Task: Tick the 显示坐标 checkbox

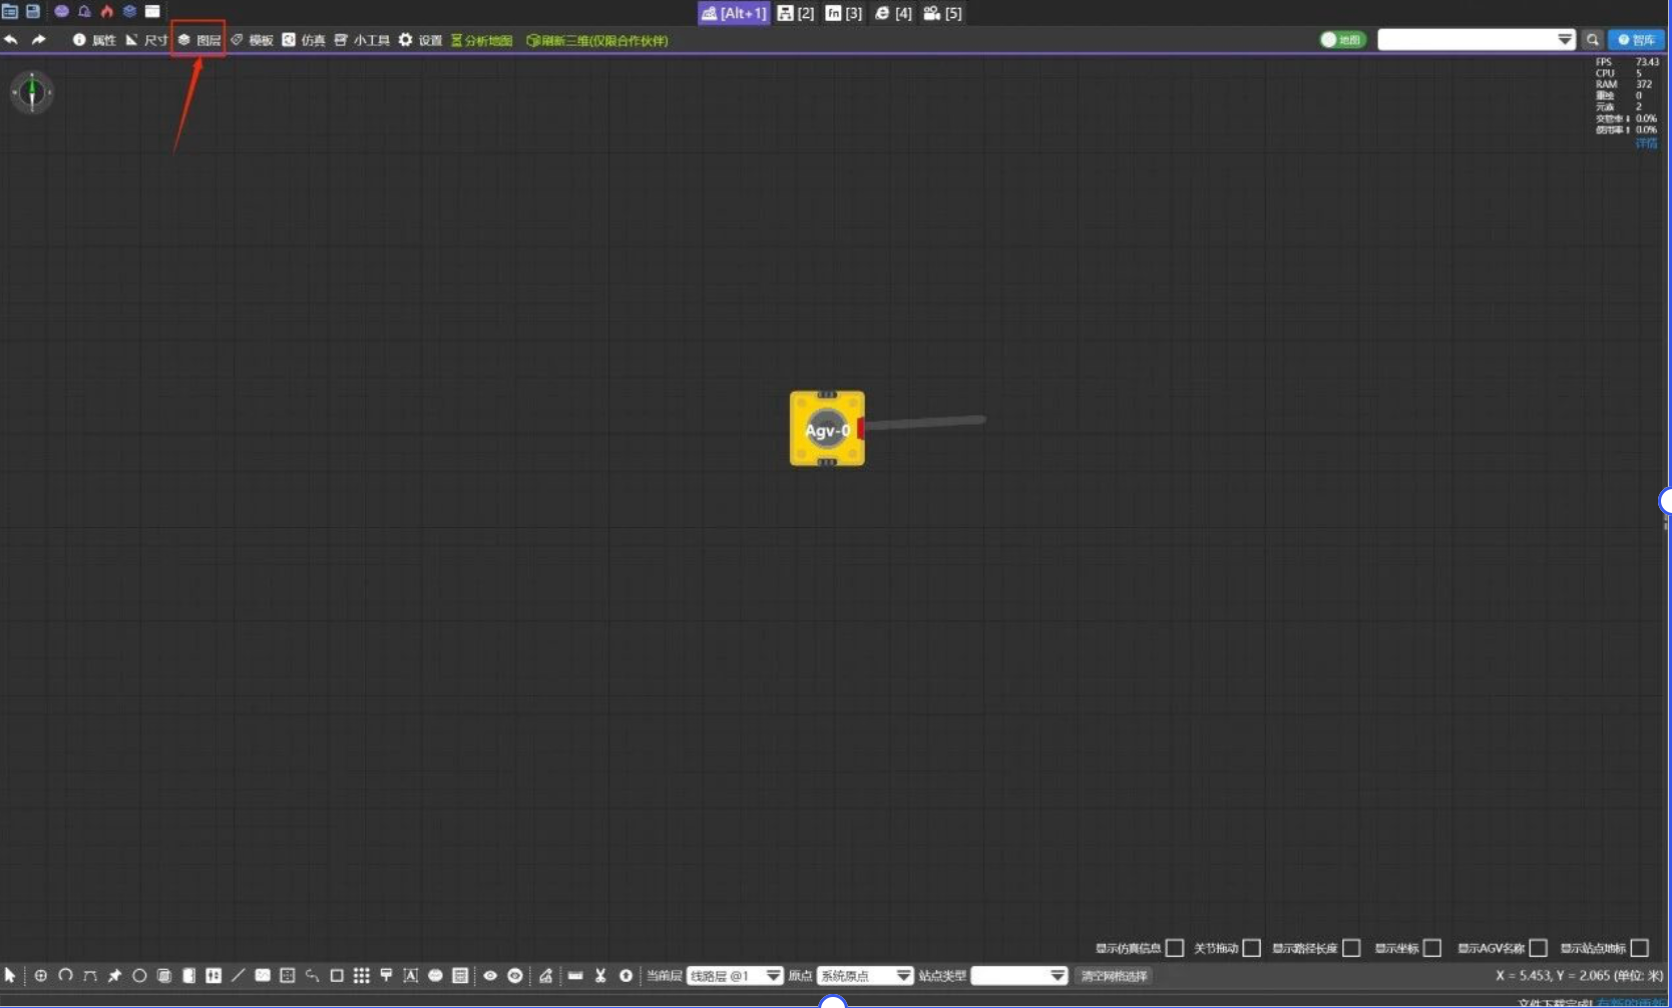Action: point(1432,948)
